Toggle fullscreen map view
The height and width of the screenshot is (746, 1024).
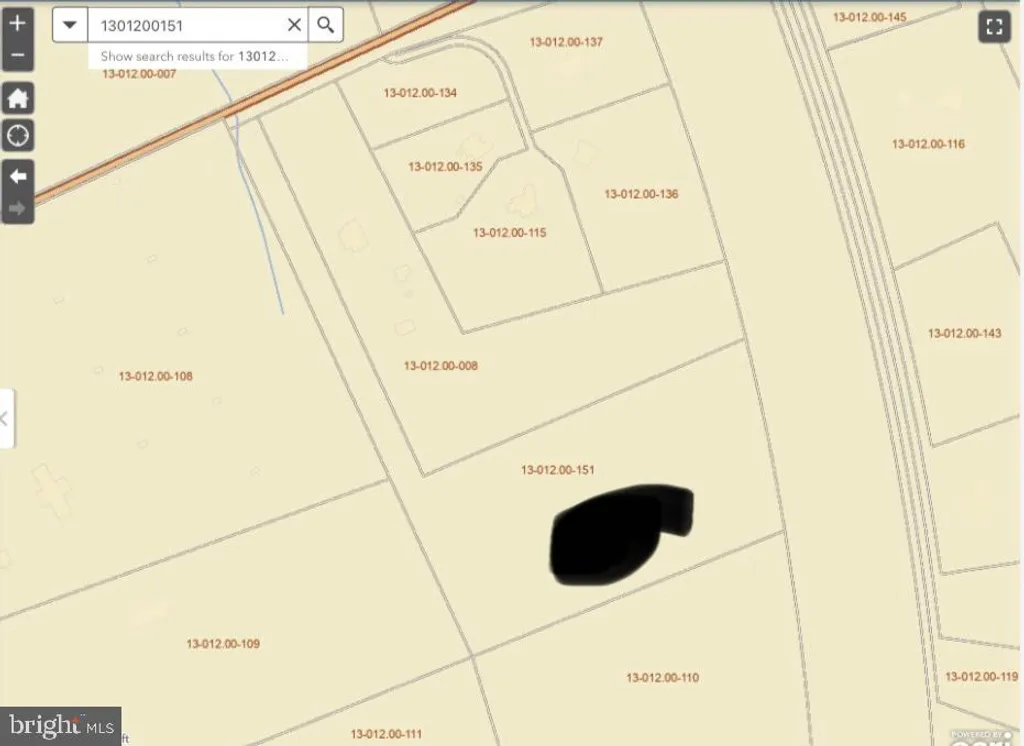coord(994,26)
